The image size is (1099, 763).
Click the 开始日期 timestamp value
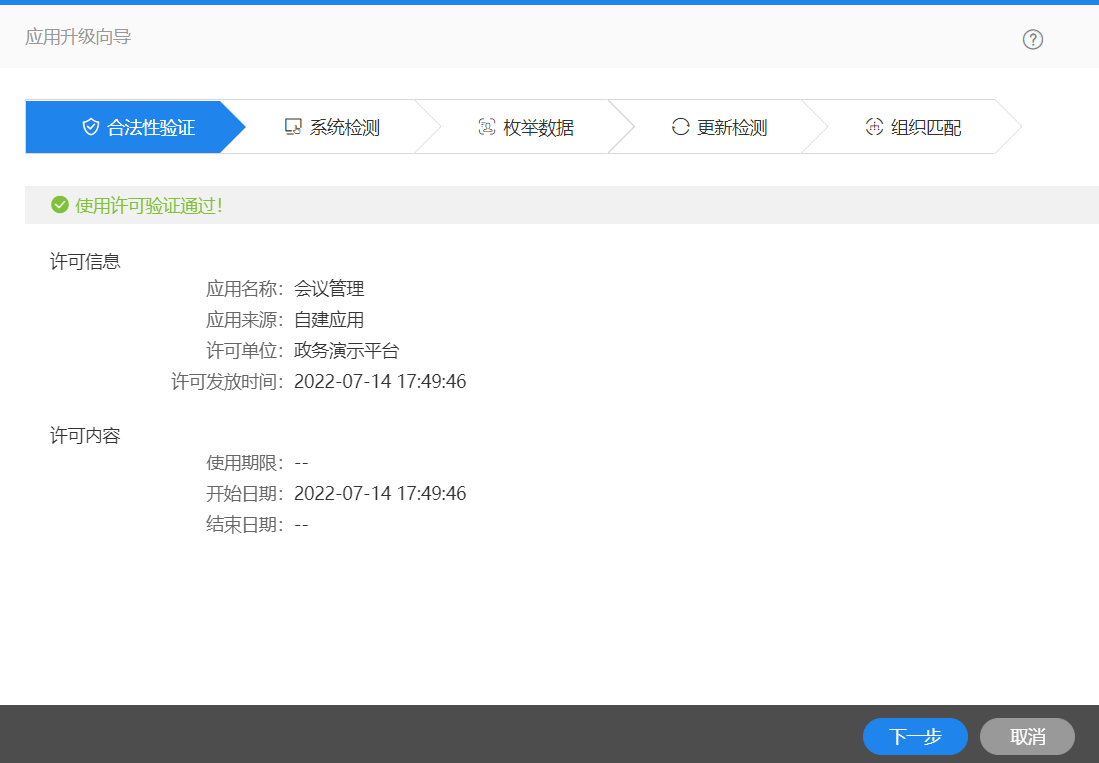380,494
